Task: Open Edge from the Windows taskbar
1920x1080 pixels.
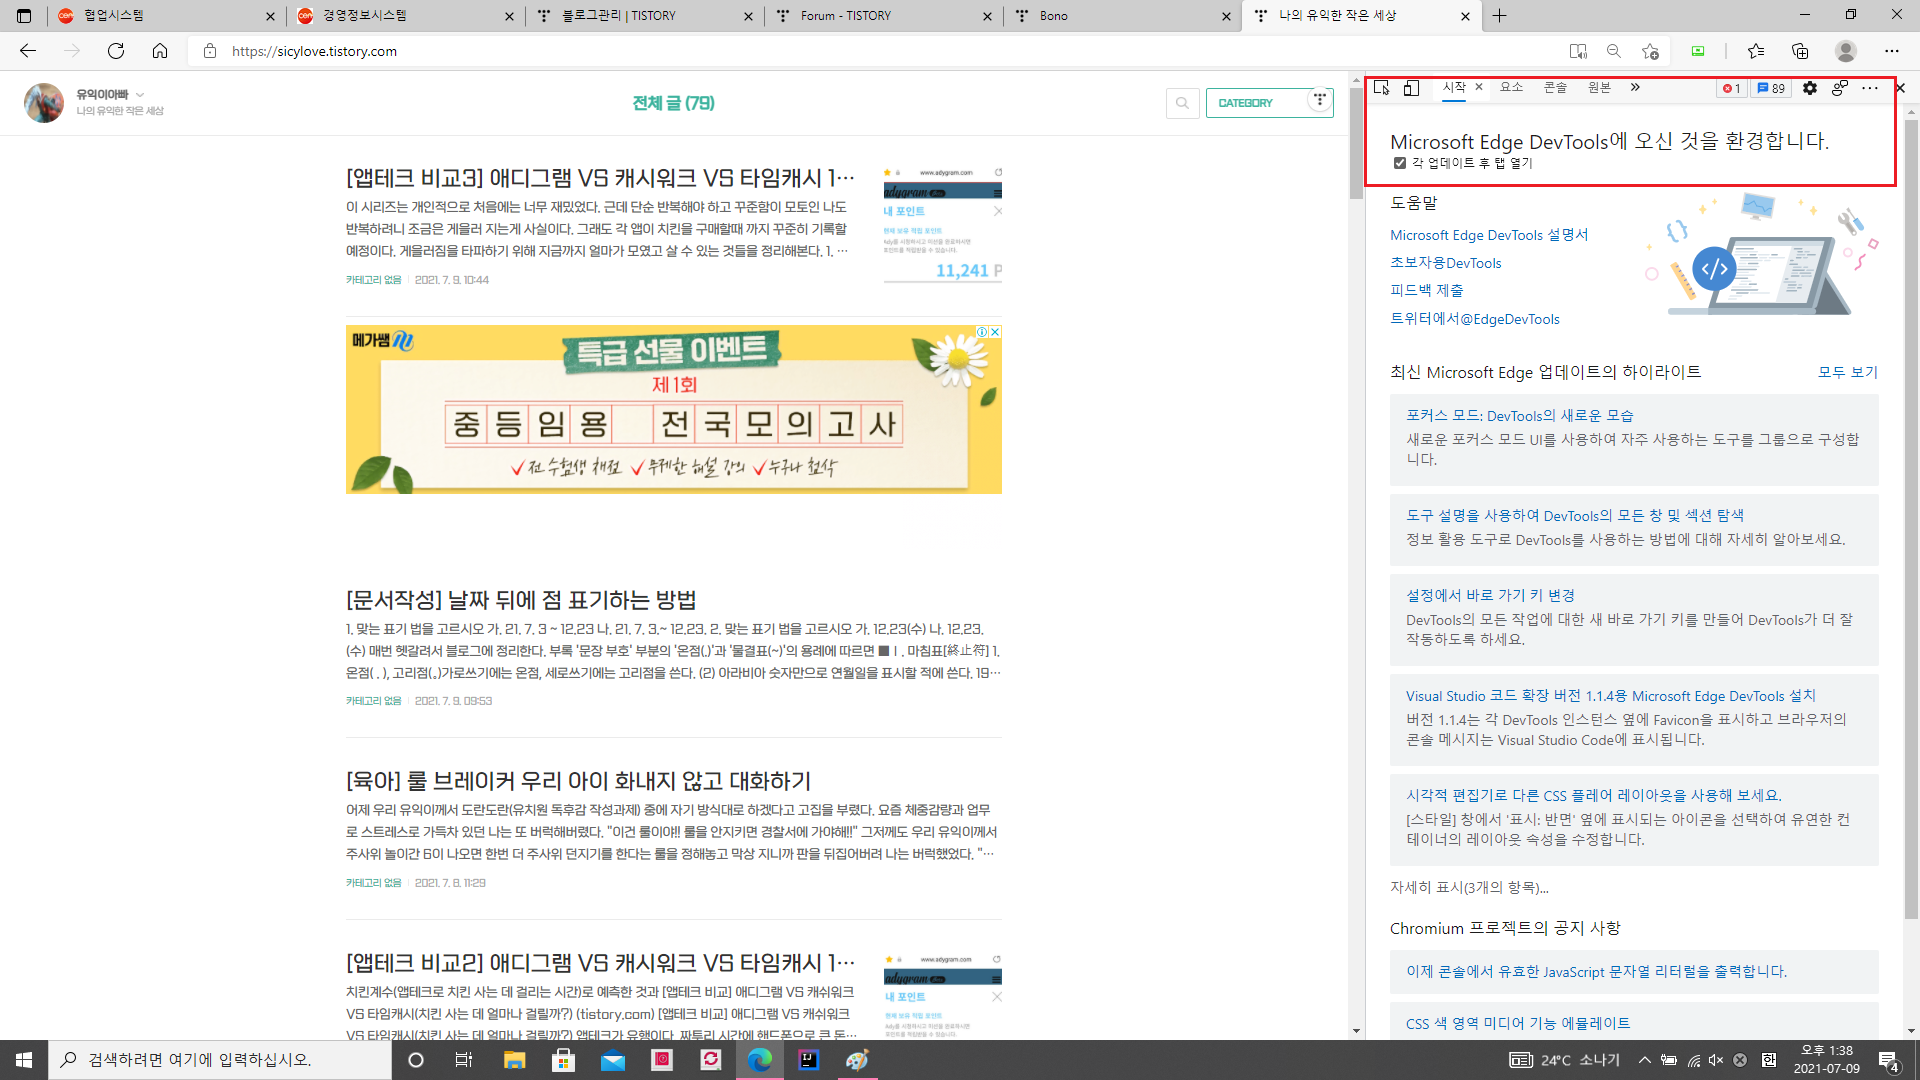Action: pyautogui.click(x=760, y=1060)
